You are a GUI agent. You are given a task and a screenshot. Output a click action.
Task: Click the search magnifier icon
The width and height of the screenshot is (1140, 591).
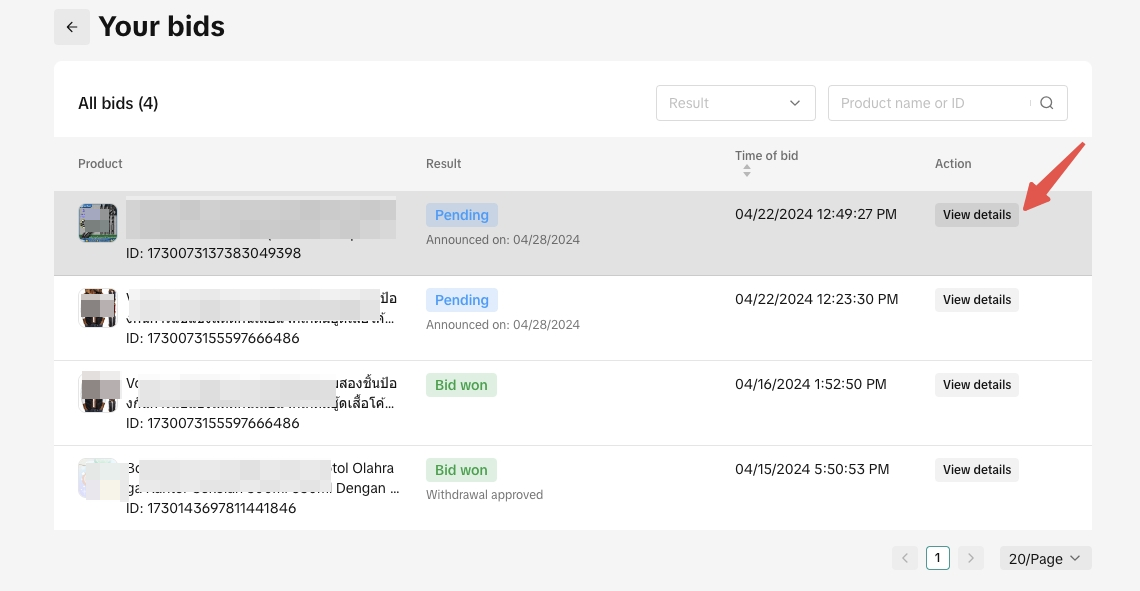click(x=1047, y=103)
